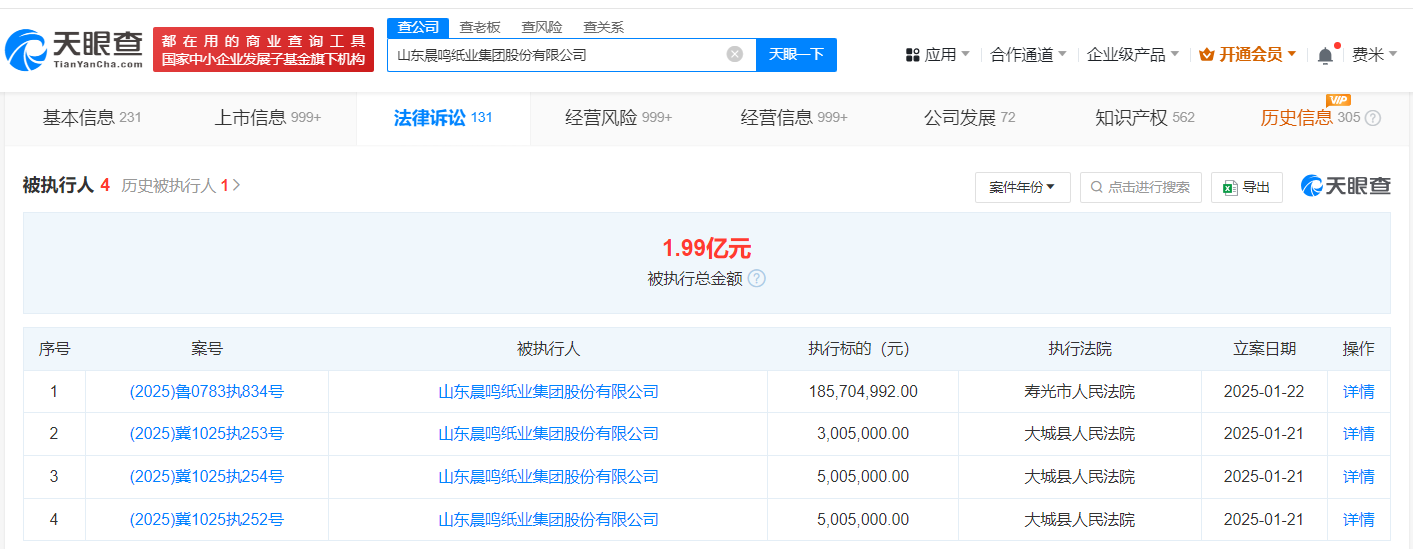Image resolution: width=1413 pixels, height=549 pixels.
Task: Click the 点击进行搜索 search field
Action: tap(1147, 187)
